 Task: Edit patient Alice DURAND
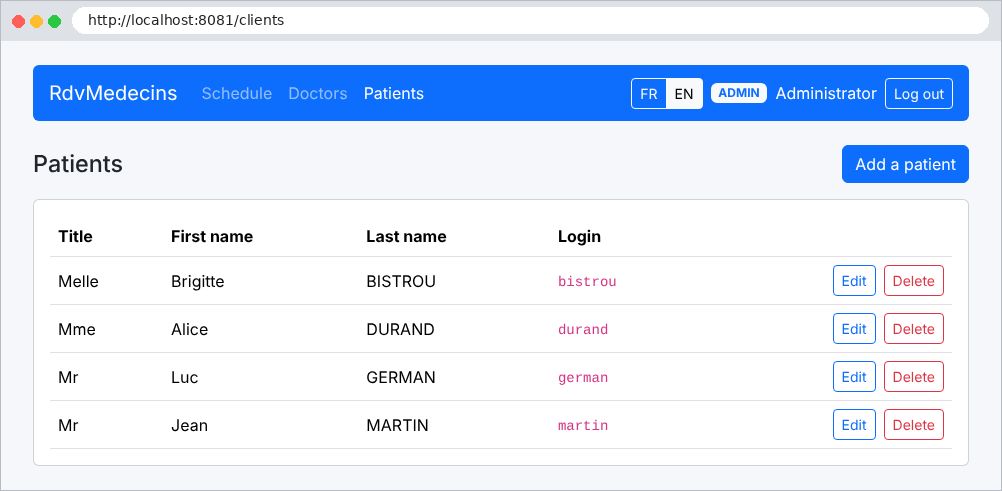coord(854,329)
